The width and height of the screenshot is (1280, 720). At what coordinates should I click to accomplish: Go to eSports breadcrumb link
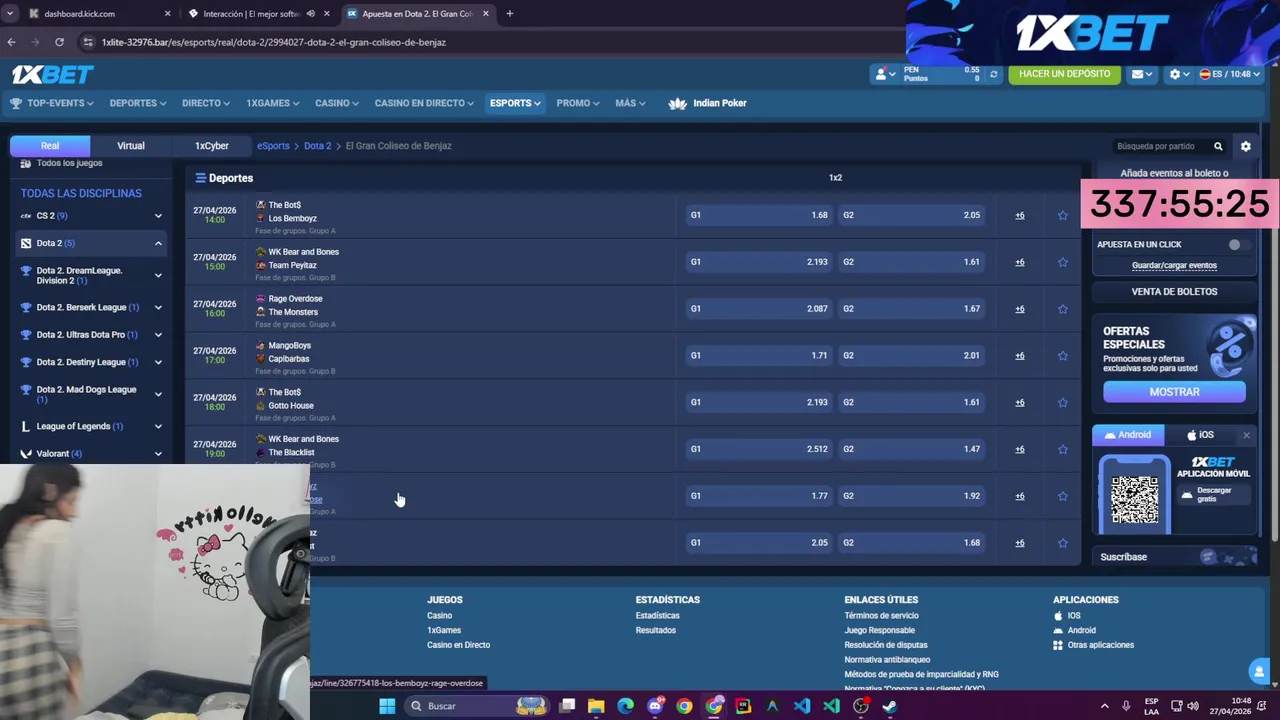273,146
